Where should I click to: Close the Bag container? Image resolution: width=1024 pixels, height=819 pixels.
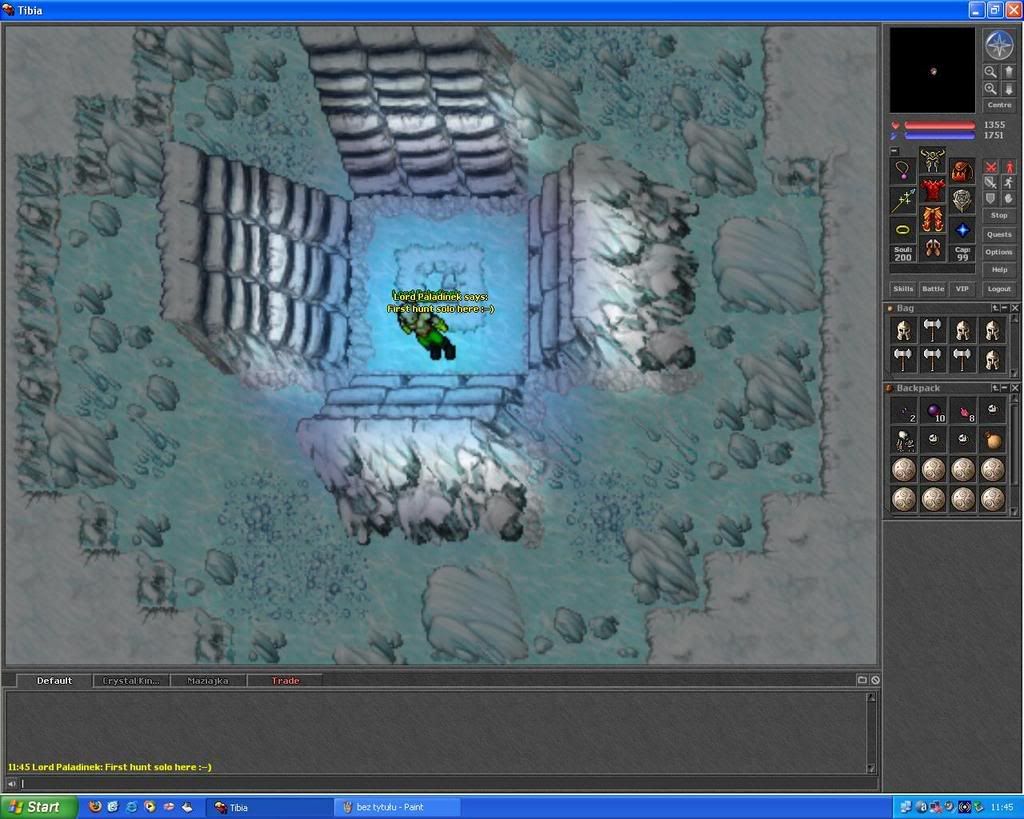pyautogui.click(x=1015, y=308)
